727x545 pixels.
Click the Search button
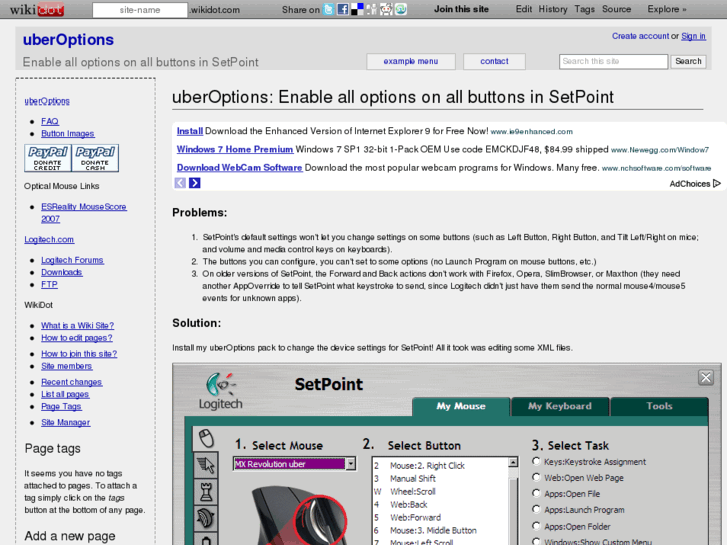pyautogui.click(x=688, y=61)
